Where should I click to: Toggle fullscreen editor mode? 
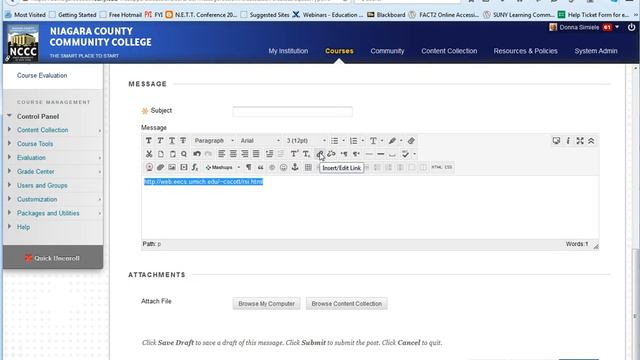tap(580, 141)
